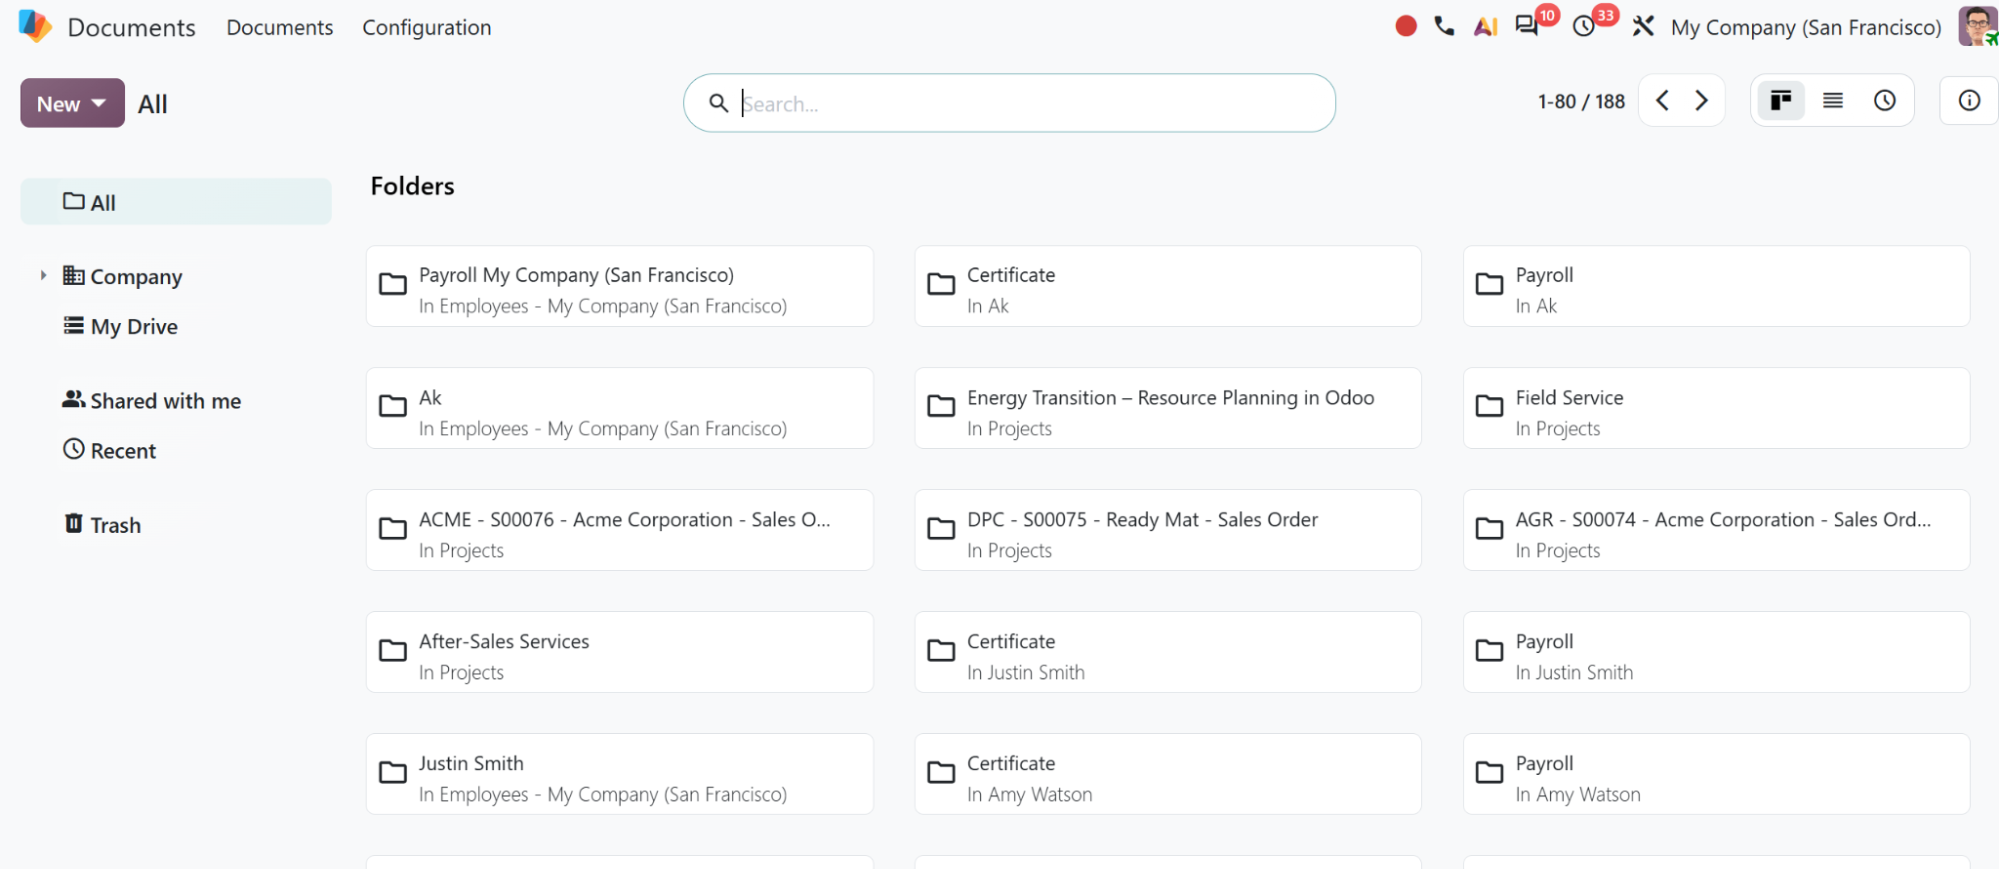
Task: Click the search magnifier icon
Action: (718, 103)
